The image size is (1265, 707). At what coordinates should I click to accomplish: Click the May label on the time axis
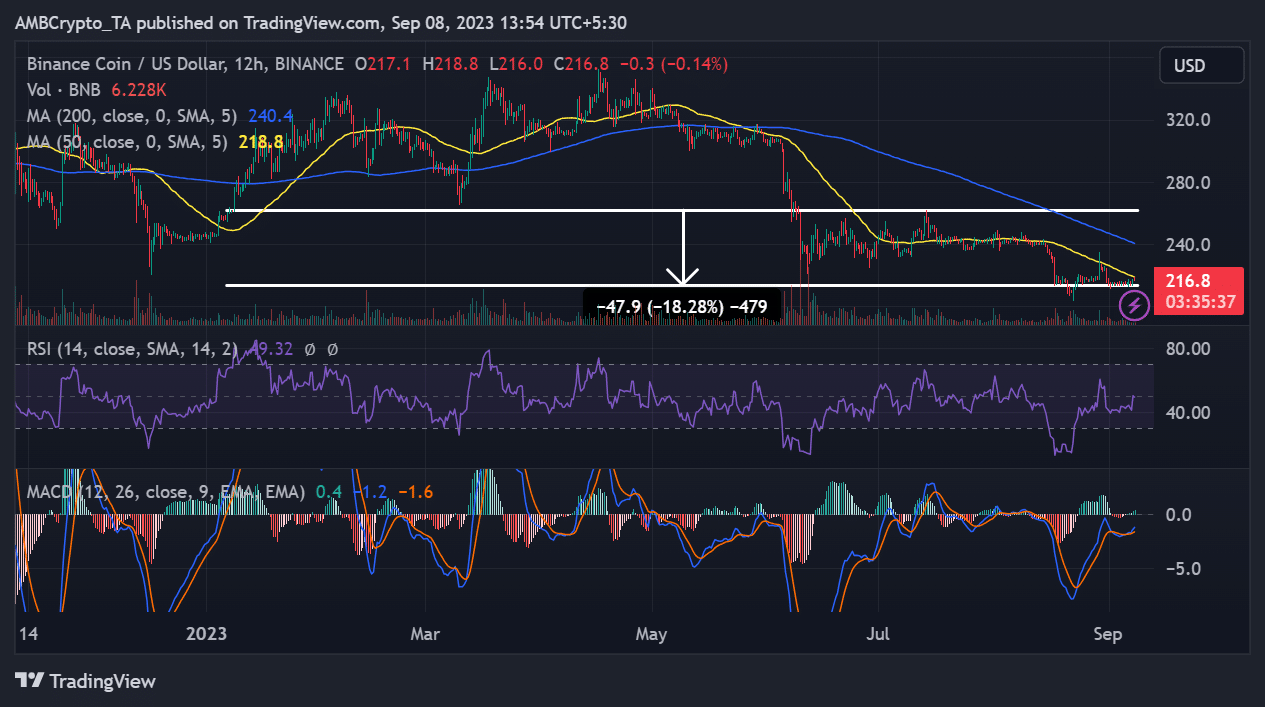coord(652,634)
